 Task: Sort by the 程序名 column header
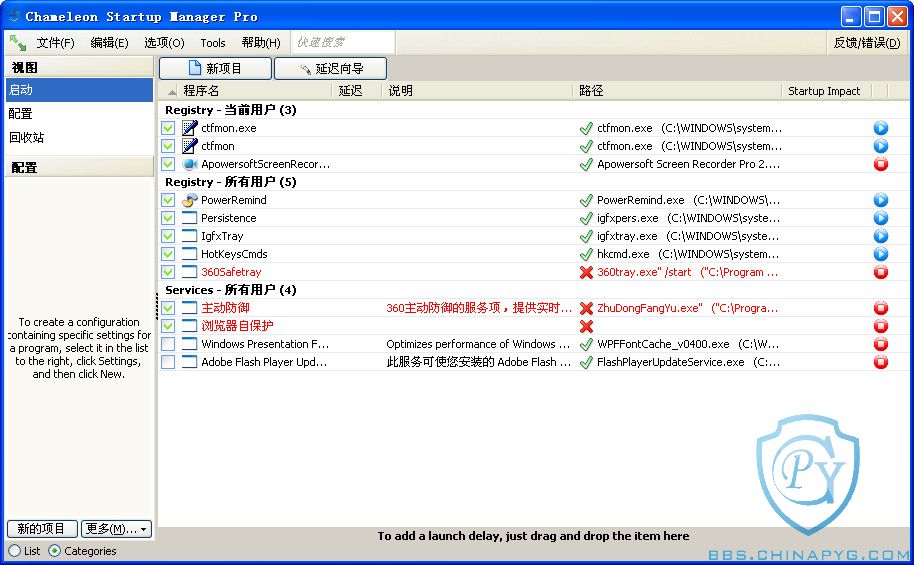(201, 91)
